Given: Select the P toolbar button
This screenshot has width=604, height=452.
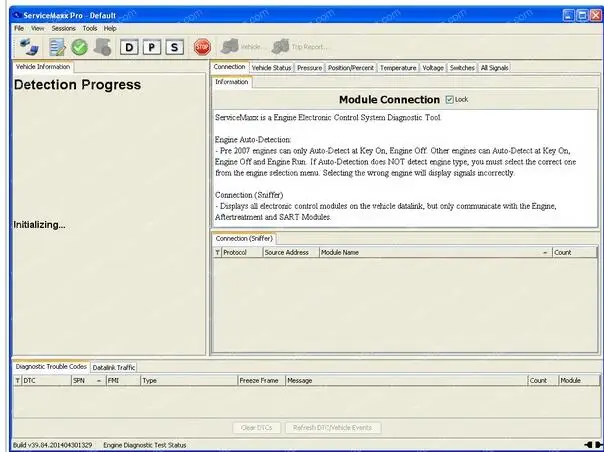Looking at the screenshot, I should click(x=152, y=47).
